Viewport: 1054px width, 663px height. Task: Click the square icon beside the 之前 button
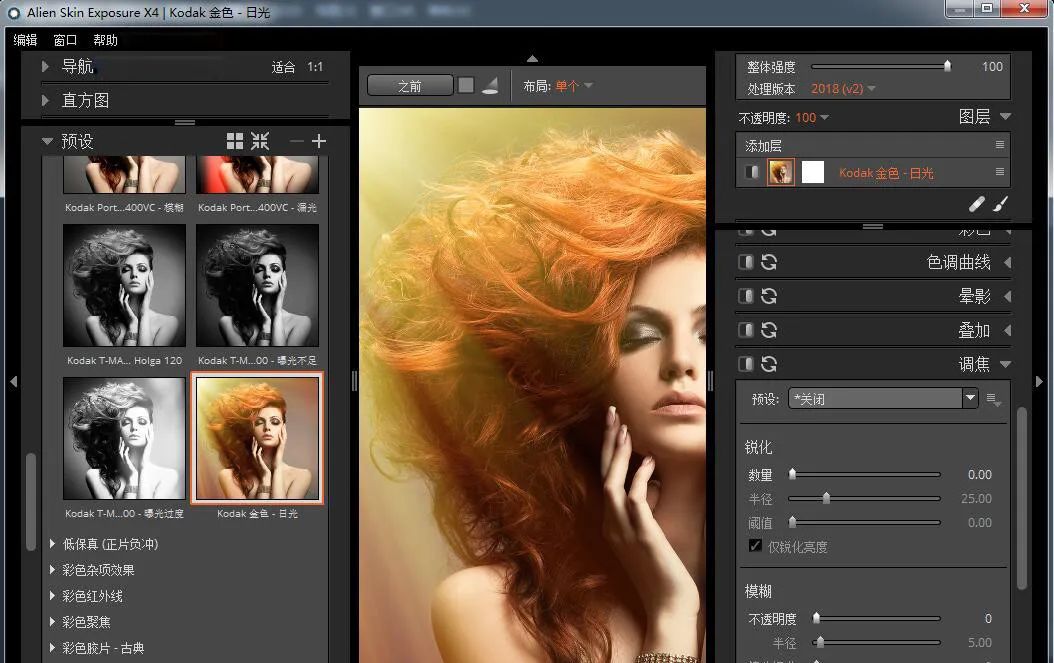pos(466,85)
